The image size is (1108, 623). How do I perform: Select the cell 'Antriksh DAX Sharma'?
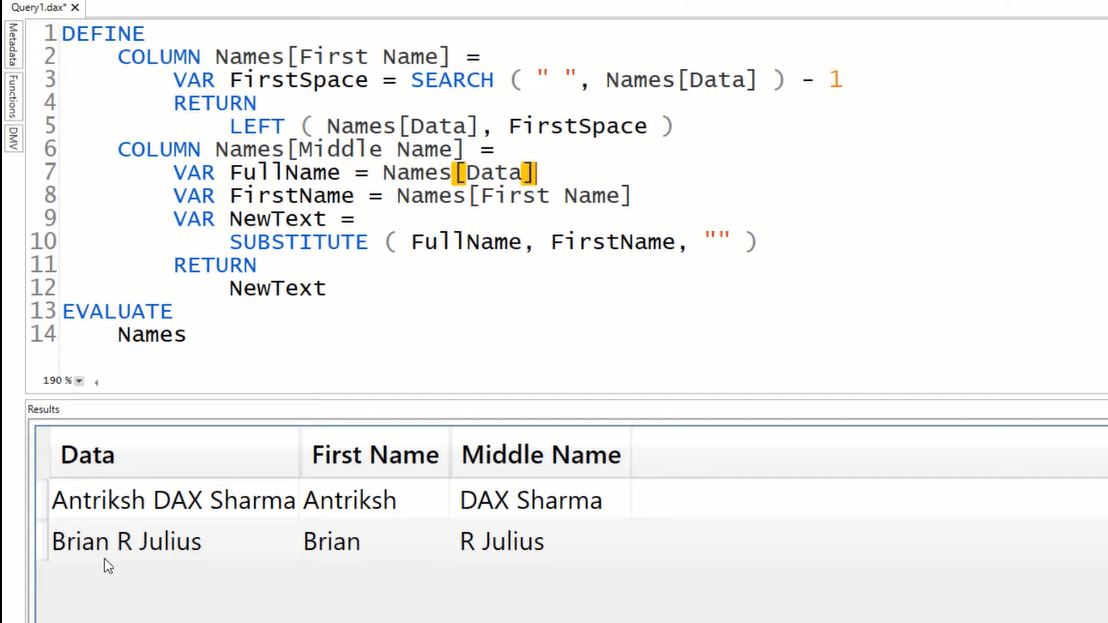tap(173, 500)
